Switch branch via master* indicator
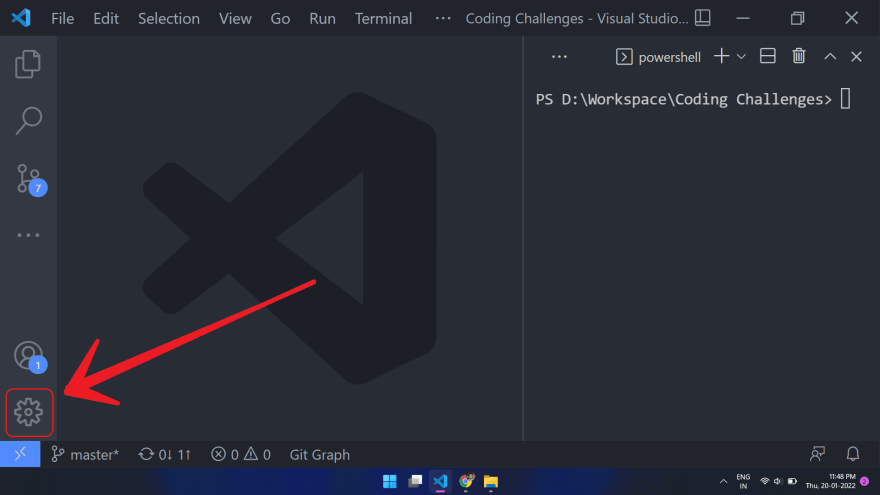Screen dimensions: 880x495 [85, 455]
